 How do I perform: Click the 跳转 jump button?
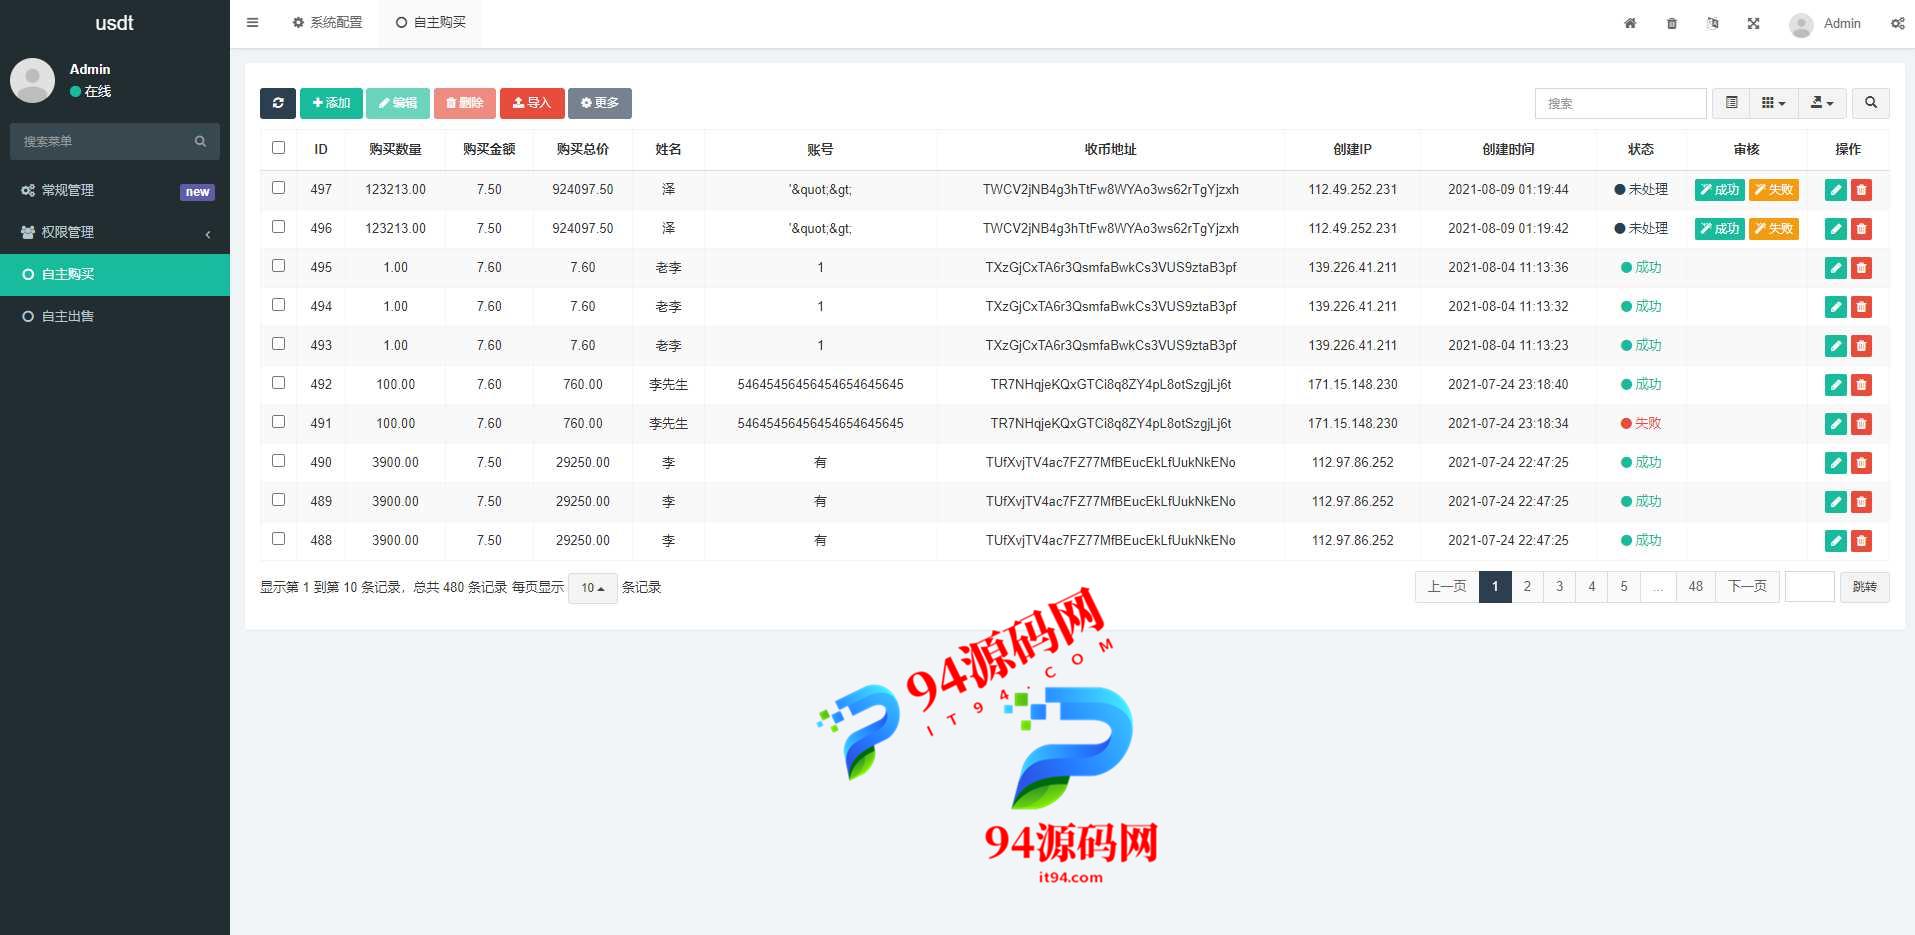click(1865, 587)
